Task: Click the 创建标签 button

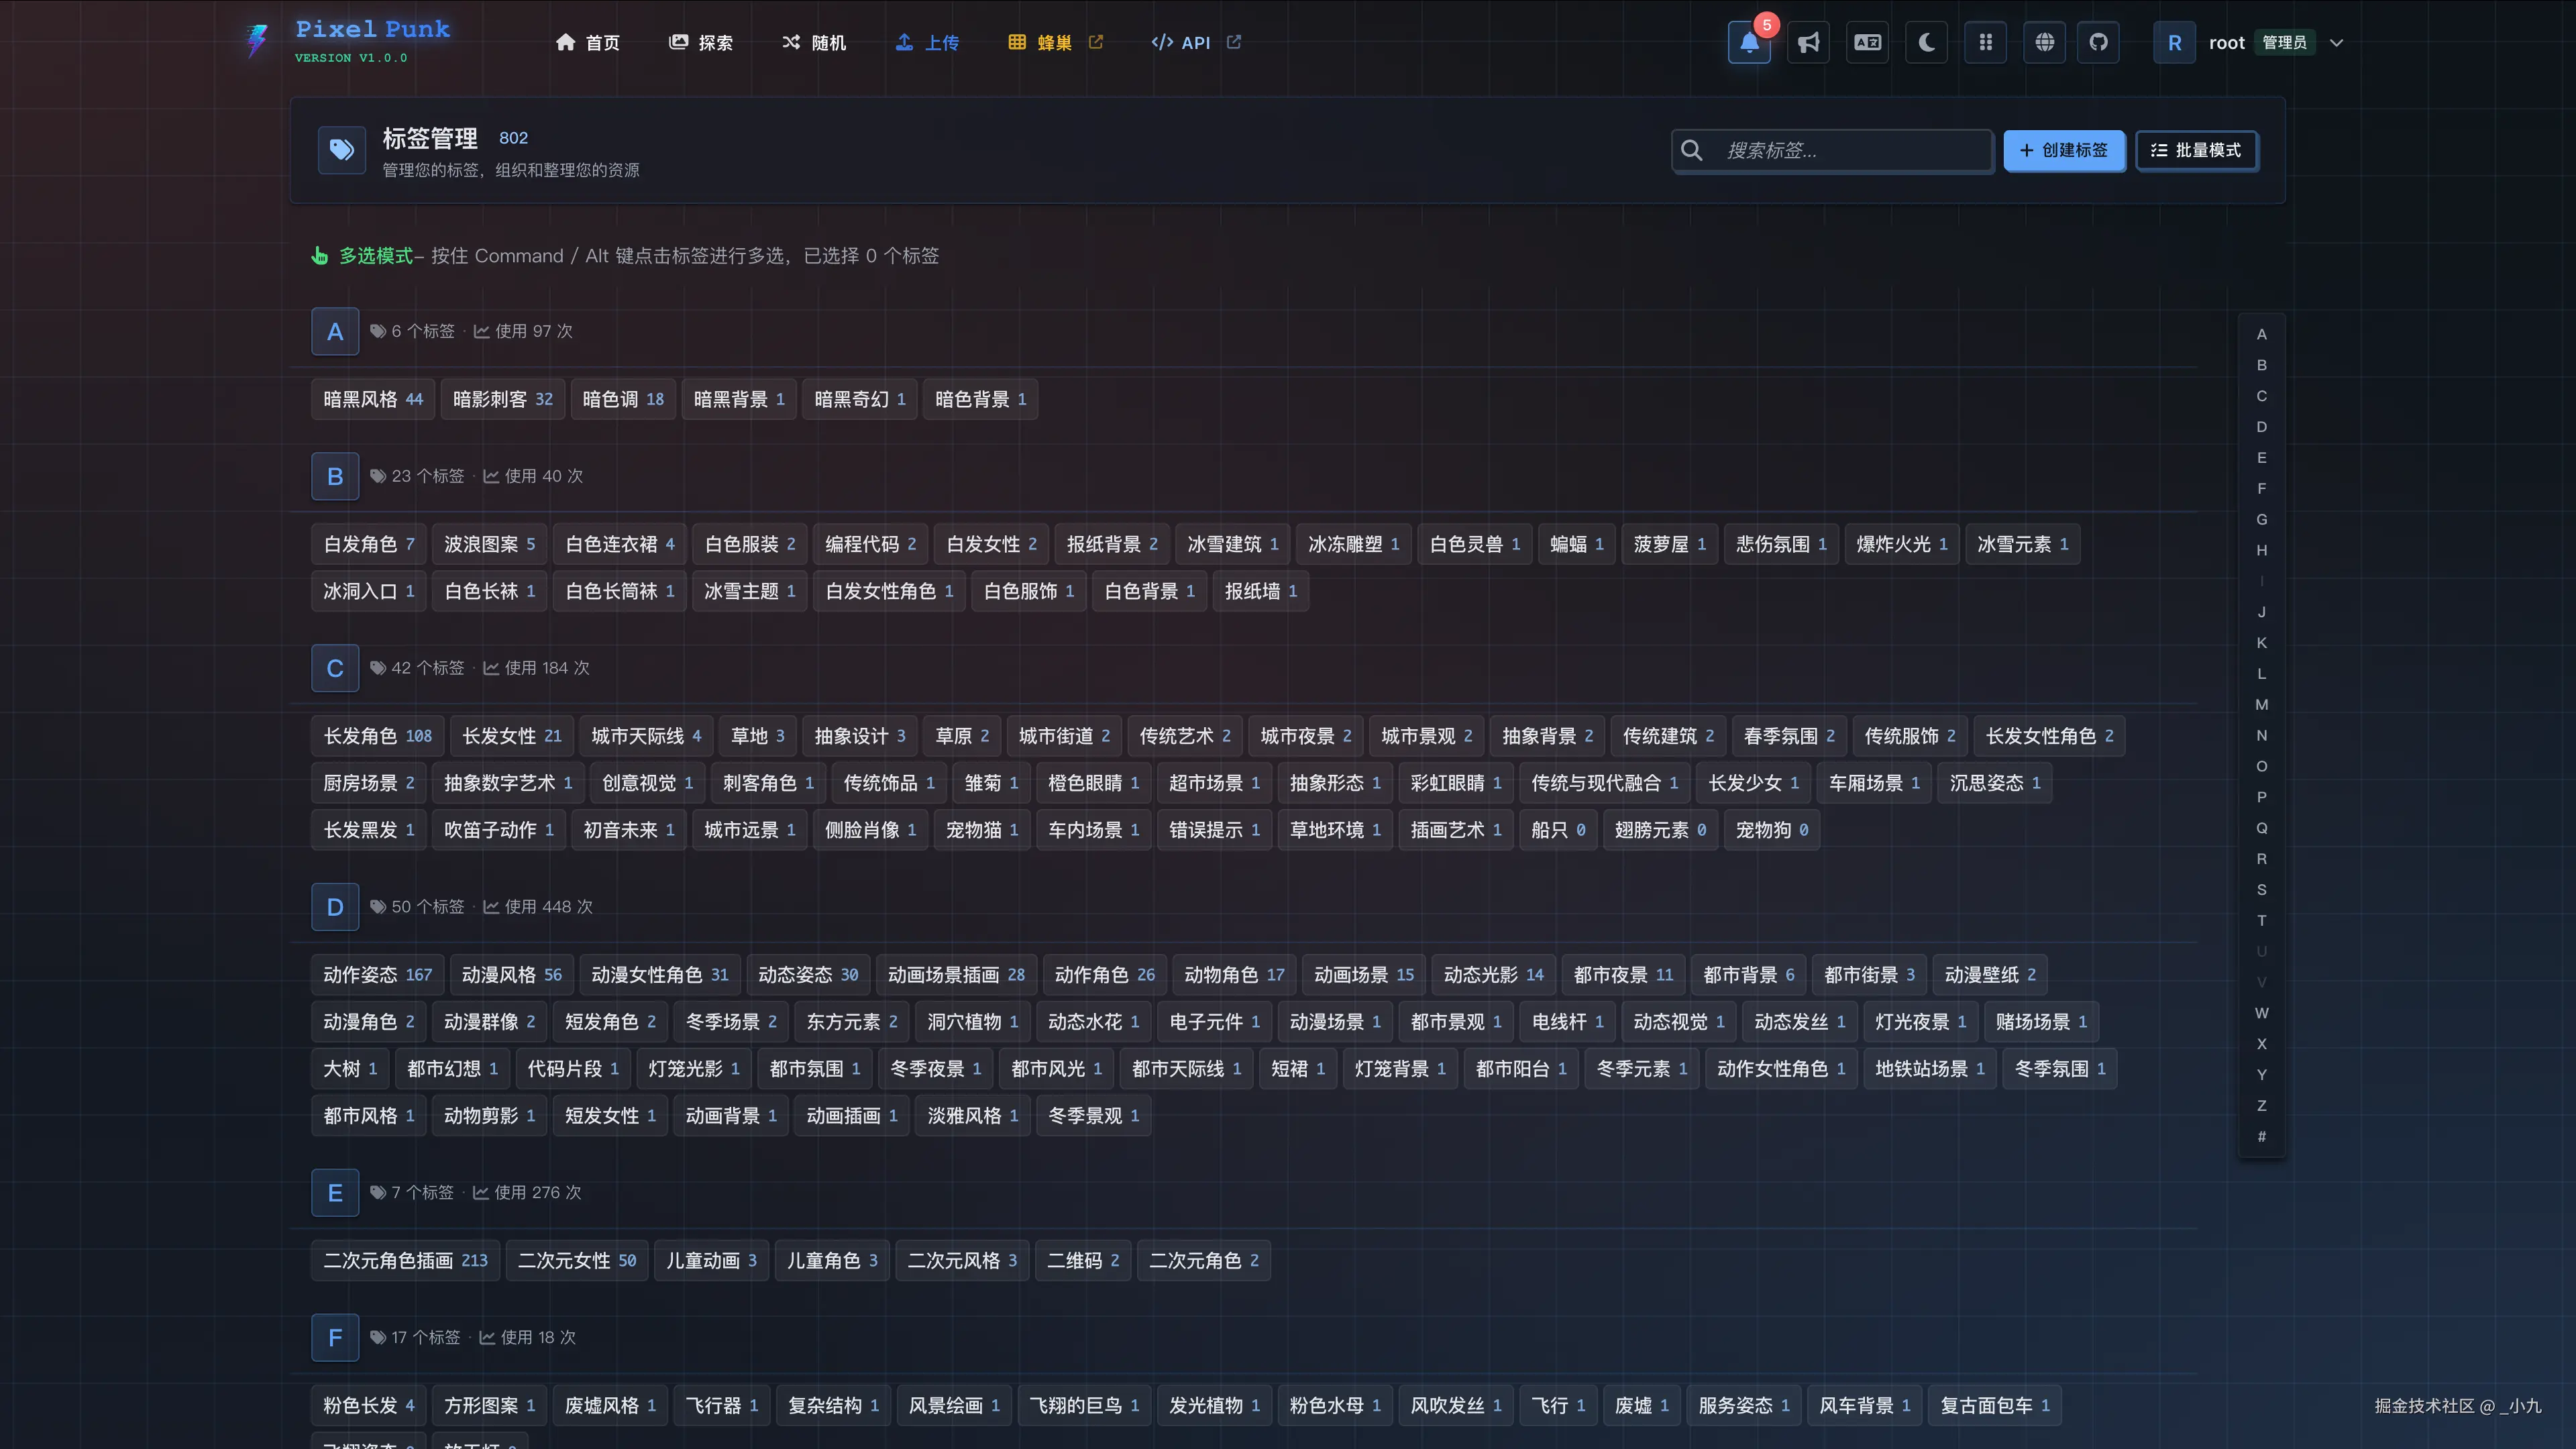Action: coord(2063,150)
